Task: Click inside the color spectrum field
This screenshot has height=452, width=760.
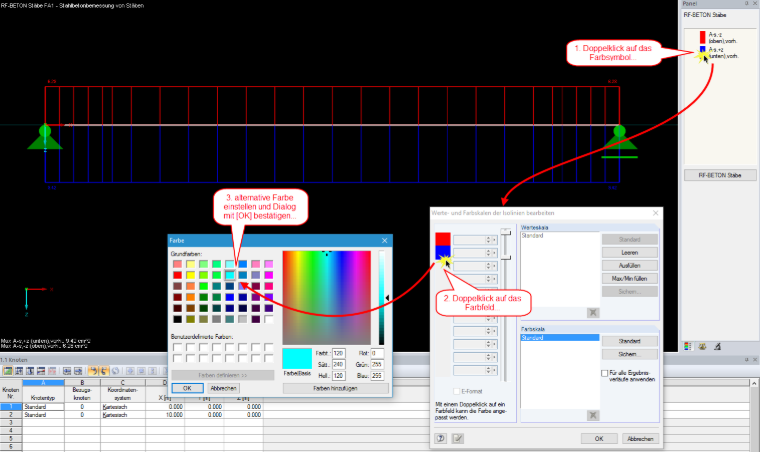Action: pos(327,297)
